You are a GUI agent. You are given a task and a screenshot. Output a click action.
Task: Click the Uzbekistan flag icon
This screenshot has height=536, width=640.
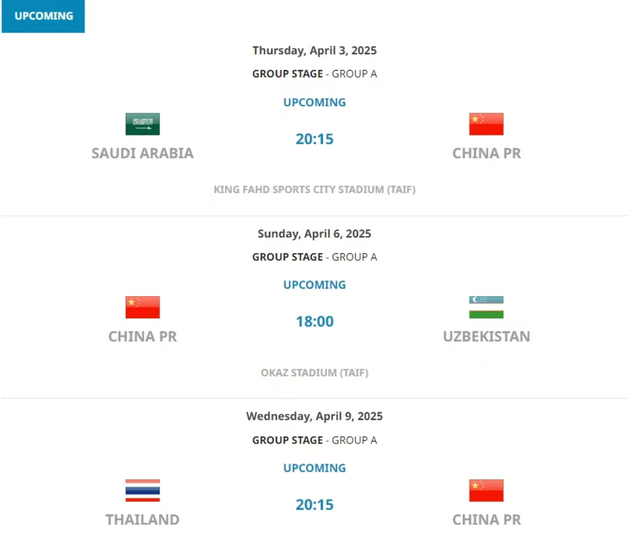click(x=486, y=307)
